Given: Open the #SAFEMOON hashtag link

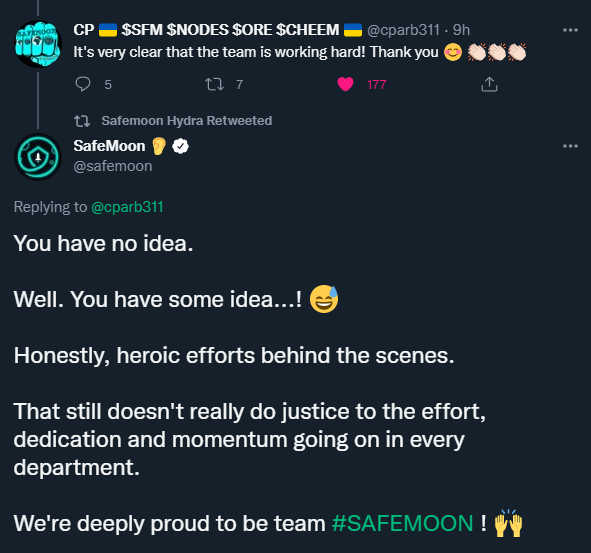Looking at the screenshot, I should (402, 523).
